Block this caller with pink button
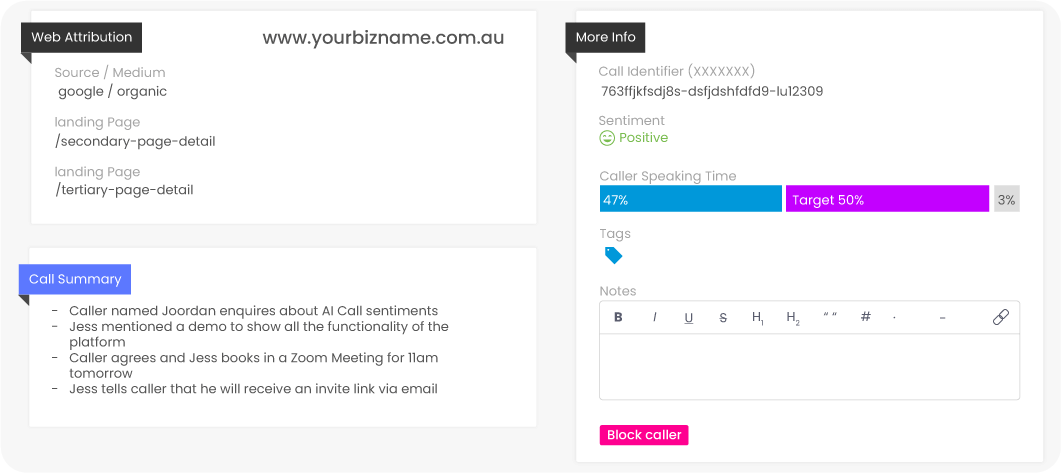Screen dimensions: 1061x473 point(644,435)
